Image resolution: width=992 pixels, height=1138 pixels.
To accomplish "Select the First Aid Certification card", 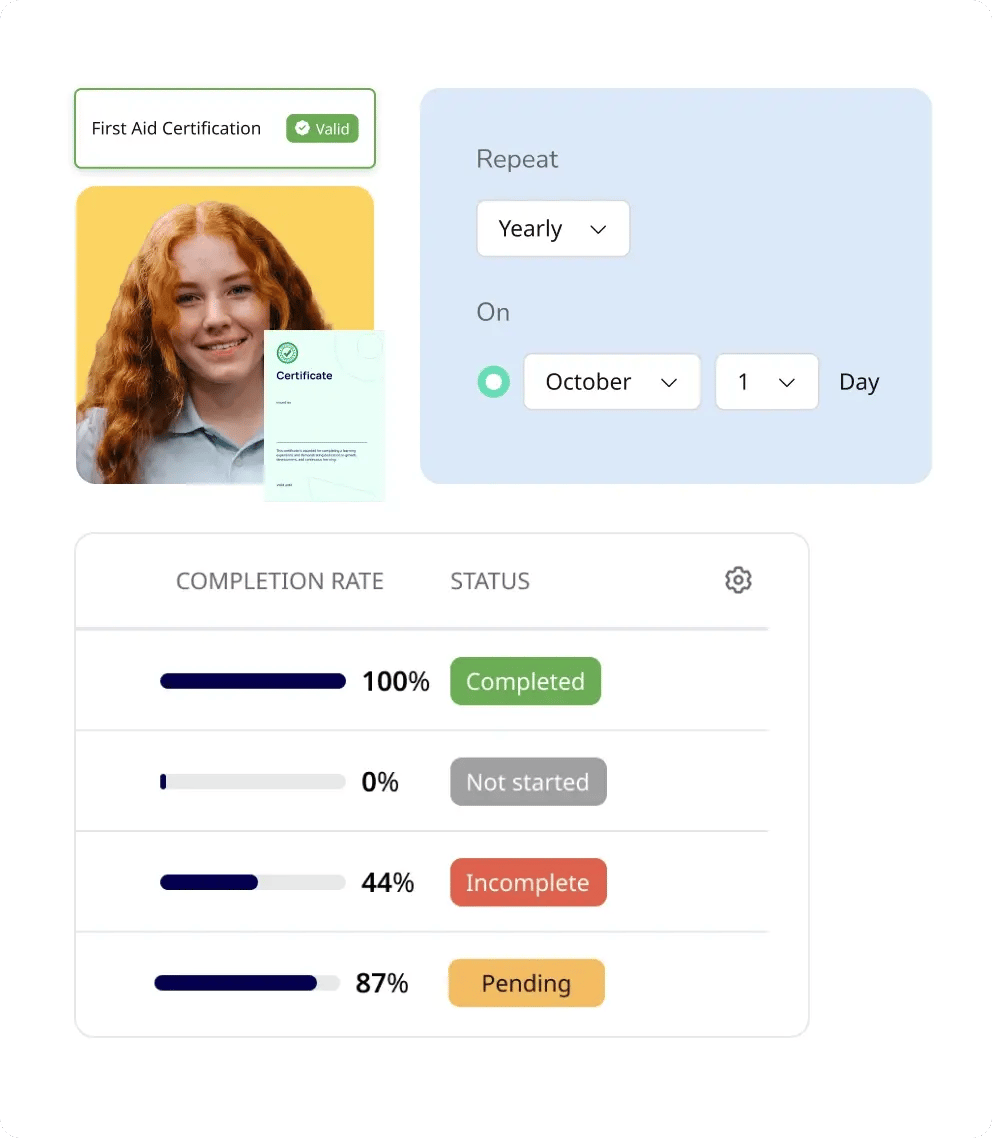I will click(x=225, y=128).
